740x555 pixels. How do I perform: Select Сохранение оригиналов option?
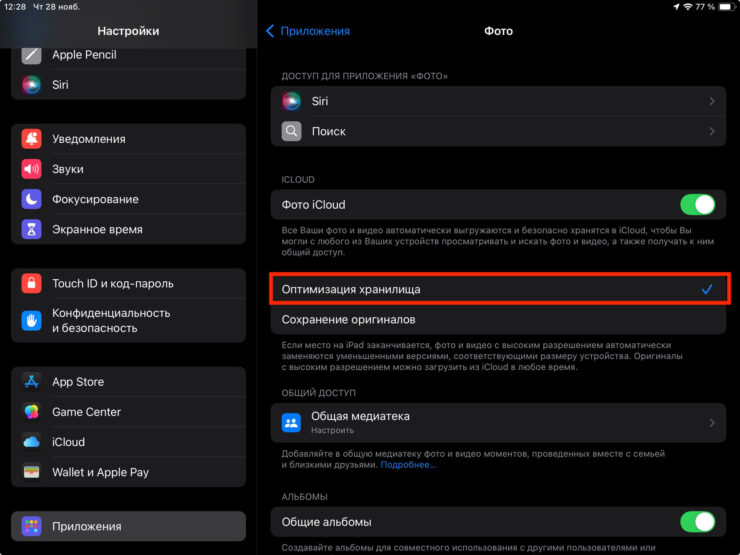348,319
